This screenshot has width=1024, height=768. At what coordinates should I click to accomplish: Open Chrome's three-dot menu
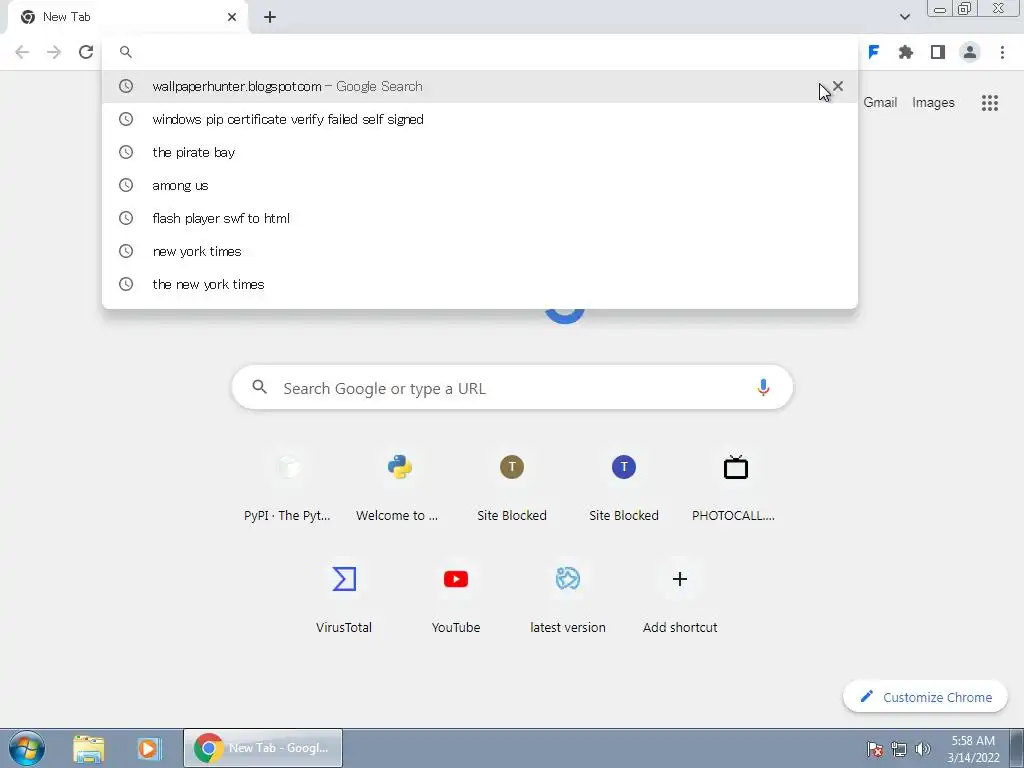click(1002, 52)
